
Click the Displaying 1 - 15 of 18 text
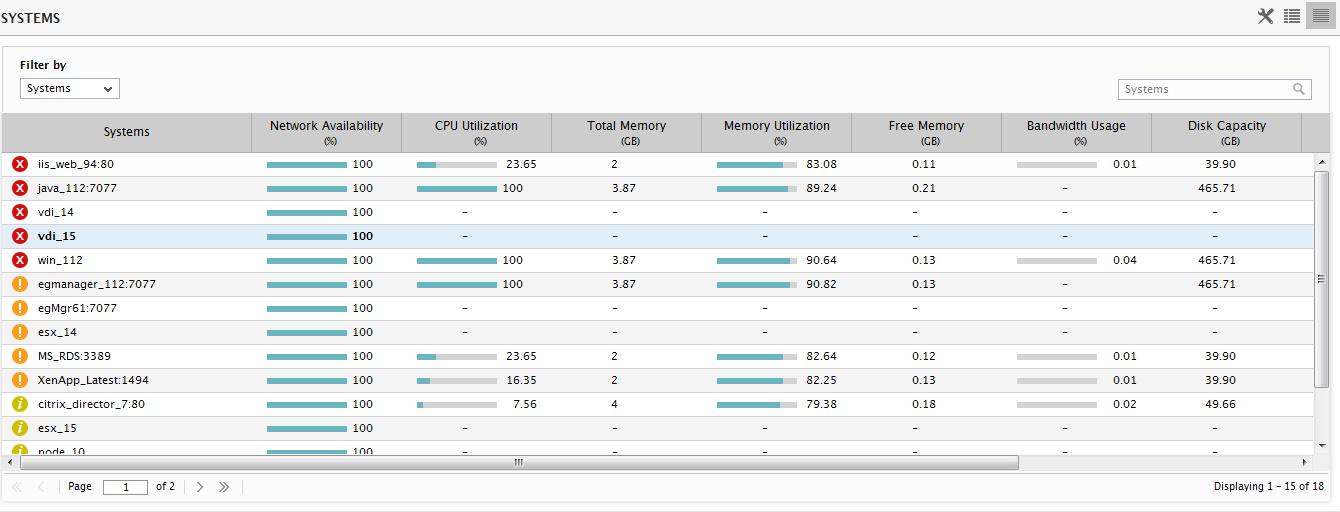(x=1270, y=487)
